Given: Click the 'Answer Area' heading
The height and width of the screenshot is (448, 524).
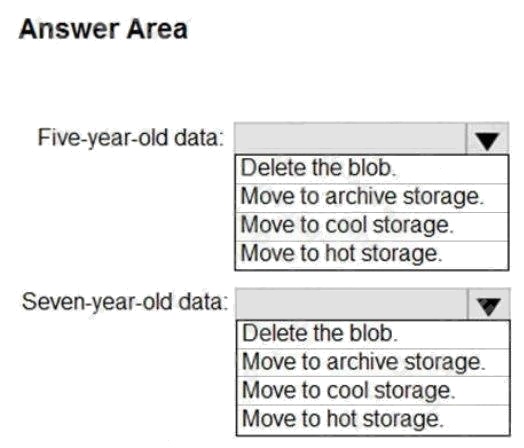Looking at the screenshot, I should tap(103, 29).
